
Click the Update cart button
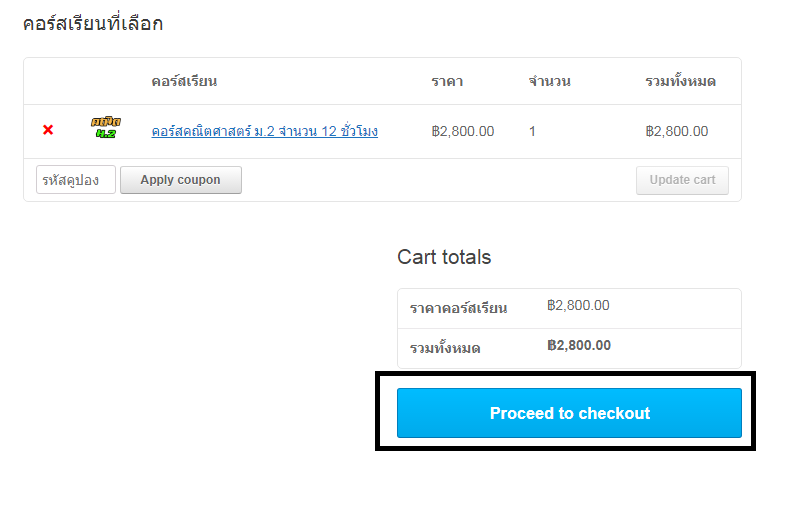tap(682, 180)
